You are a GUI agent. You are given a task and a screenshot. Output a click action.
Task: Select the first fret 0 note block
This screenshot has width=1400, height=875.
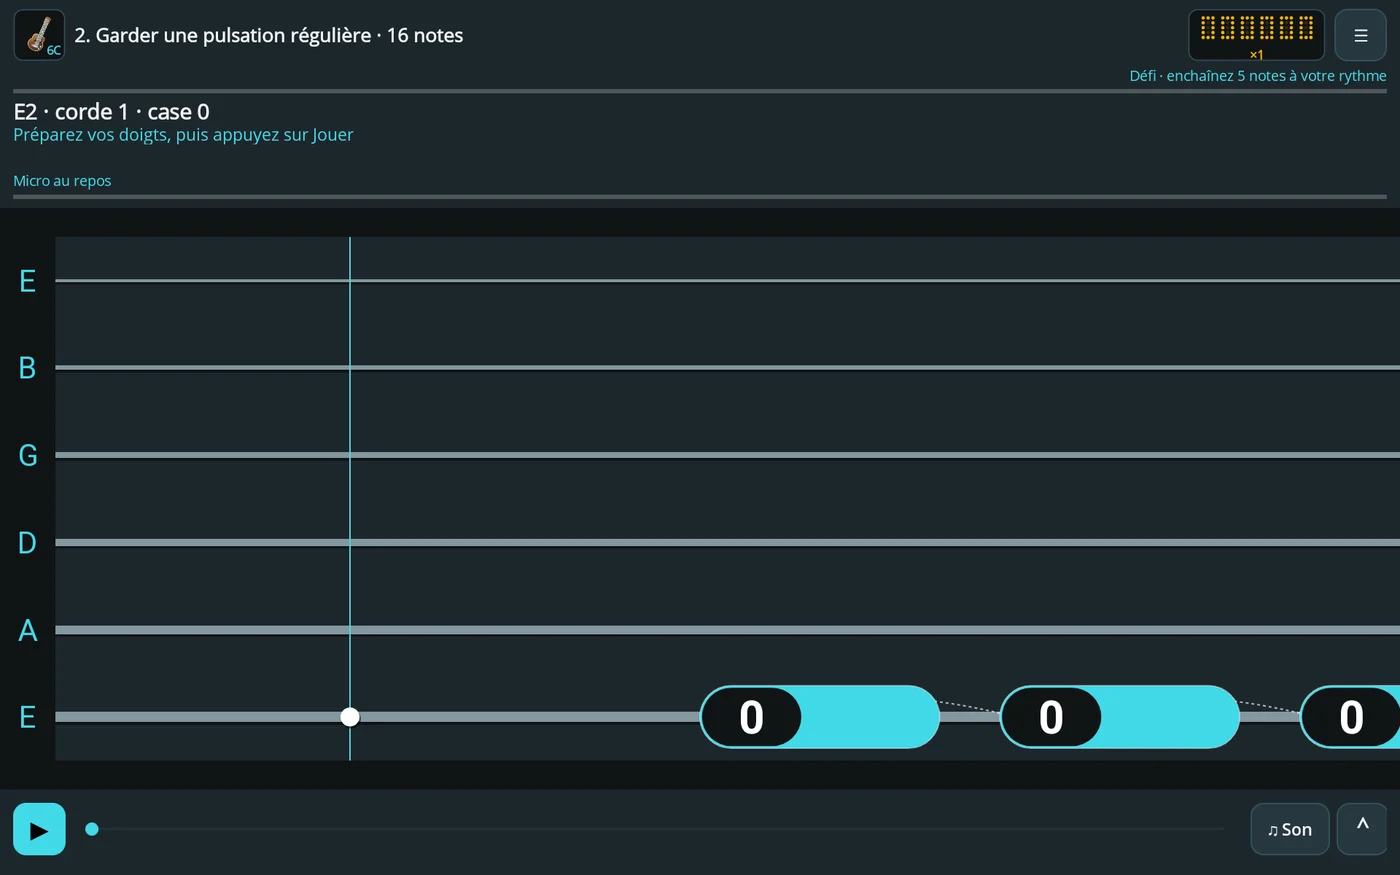pyautogui.click(x=819, y=717)
